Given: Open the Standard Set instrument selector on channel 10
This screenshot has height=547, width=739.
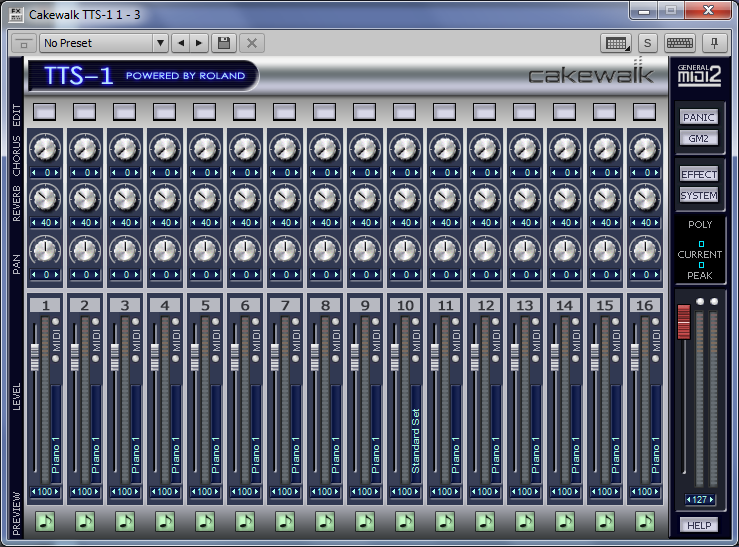Looking at the screenshot, I should (415, 433).
